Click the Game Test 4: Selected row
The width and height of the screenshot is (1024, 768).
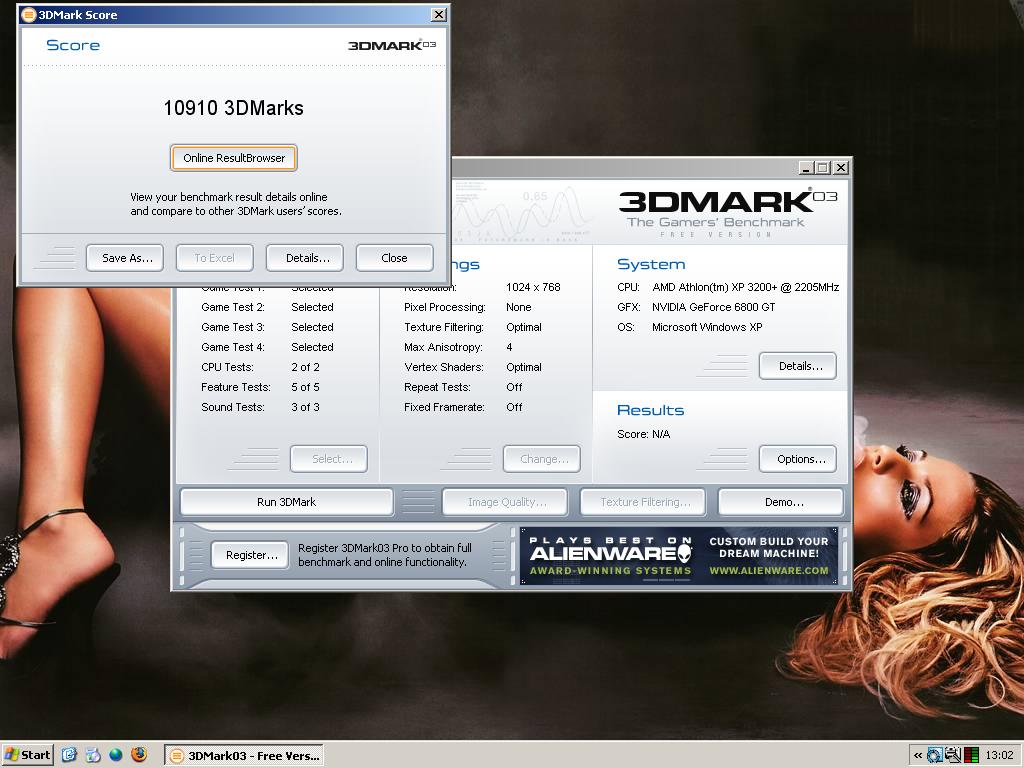(x=267, y=347)
